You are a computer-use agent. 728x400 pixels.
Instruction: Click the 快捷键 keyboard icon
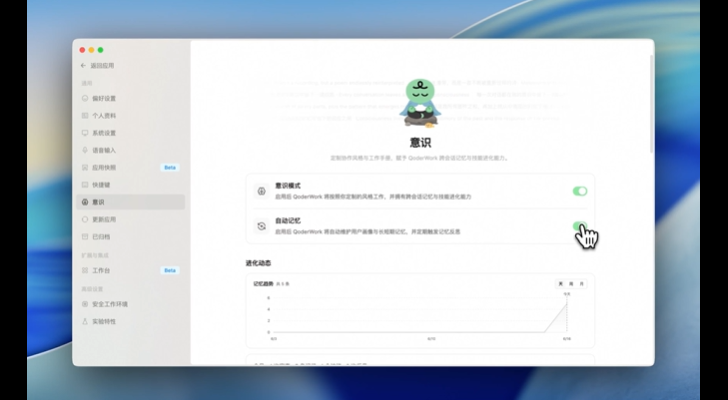85,185
